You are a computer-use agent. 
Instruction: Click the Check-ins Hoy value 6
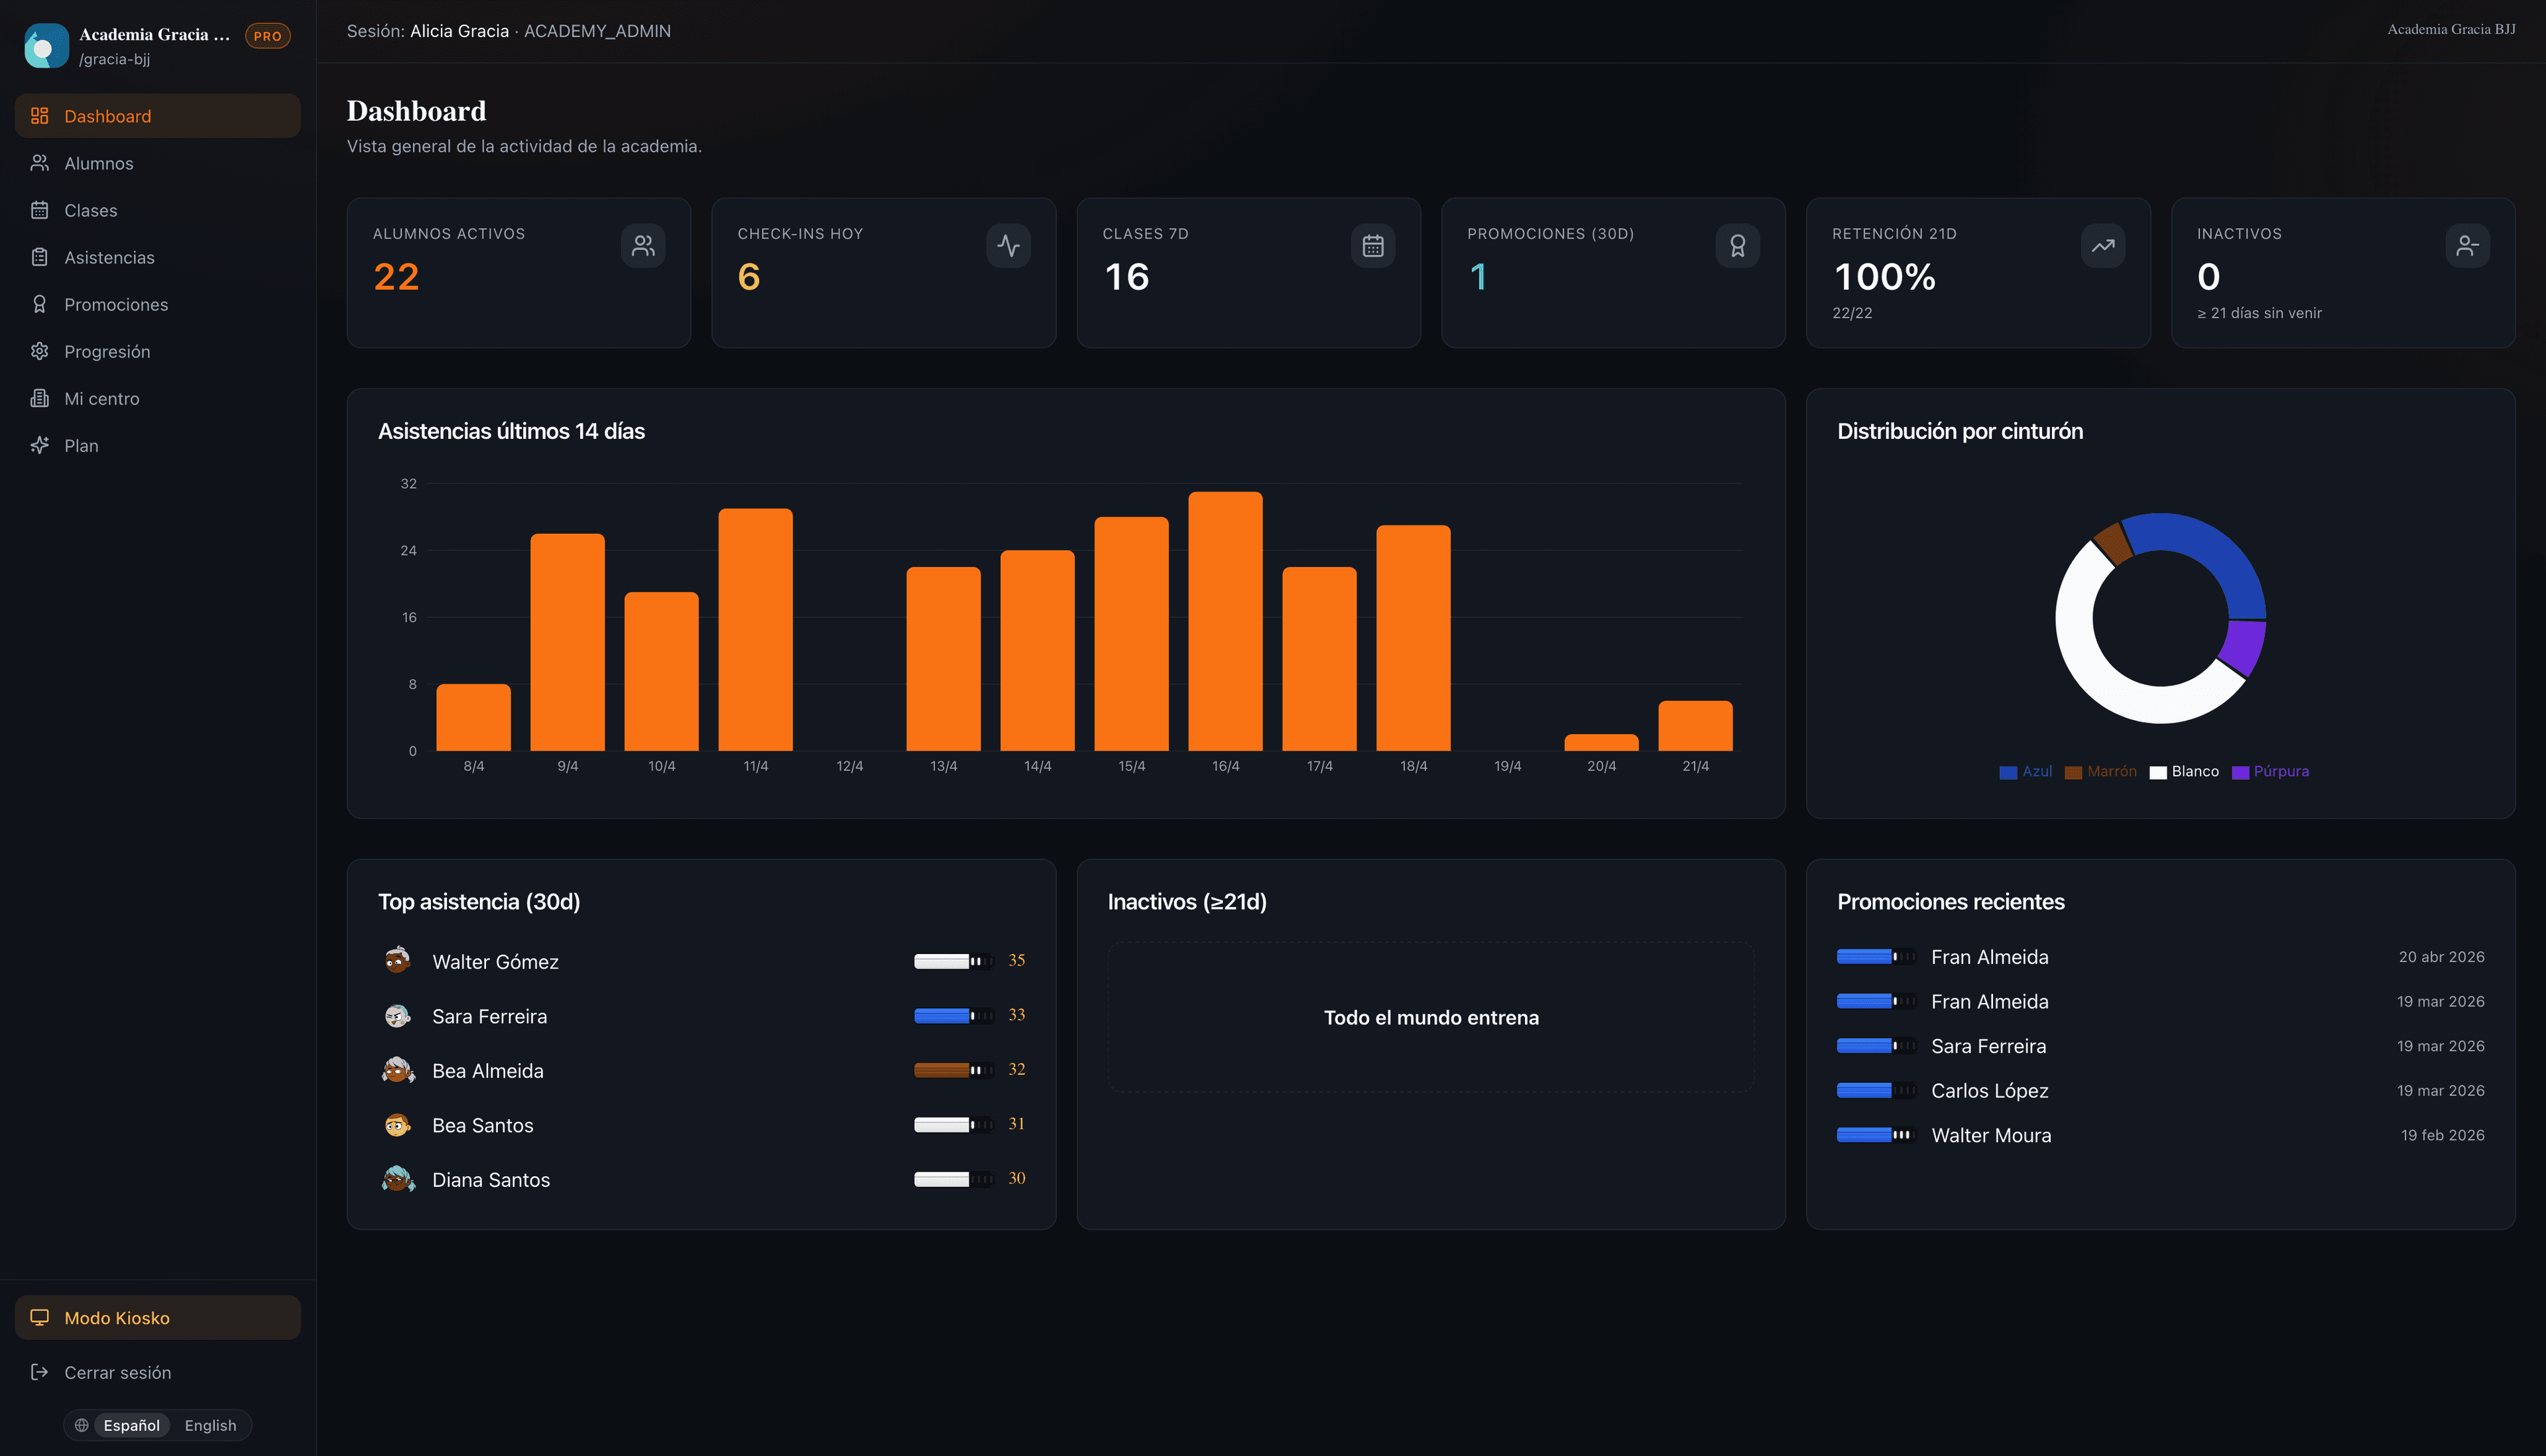pyautogui.click(x=749, y=277)
